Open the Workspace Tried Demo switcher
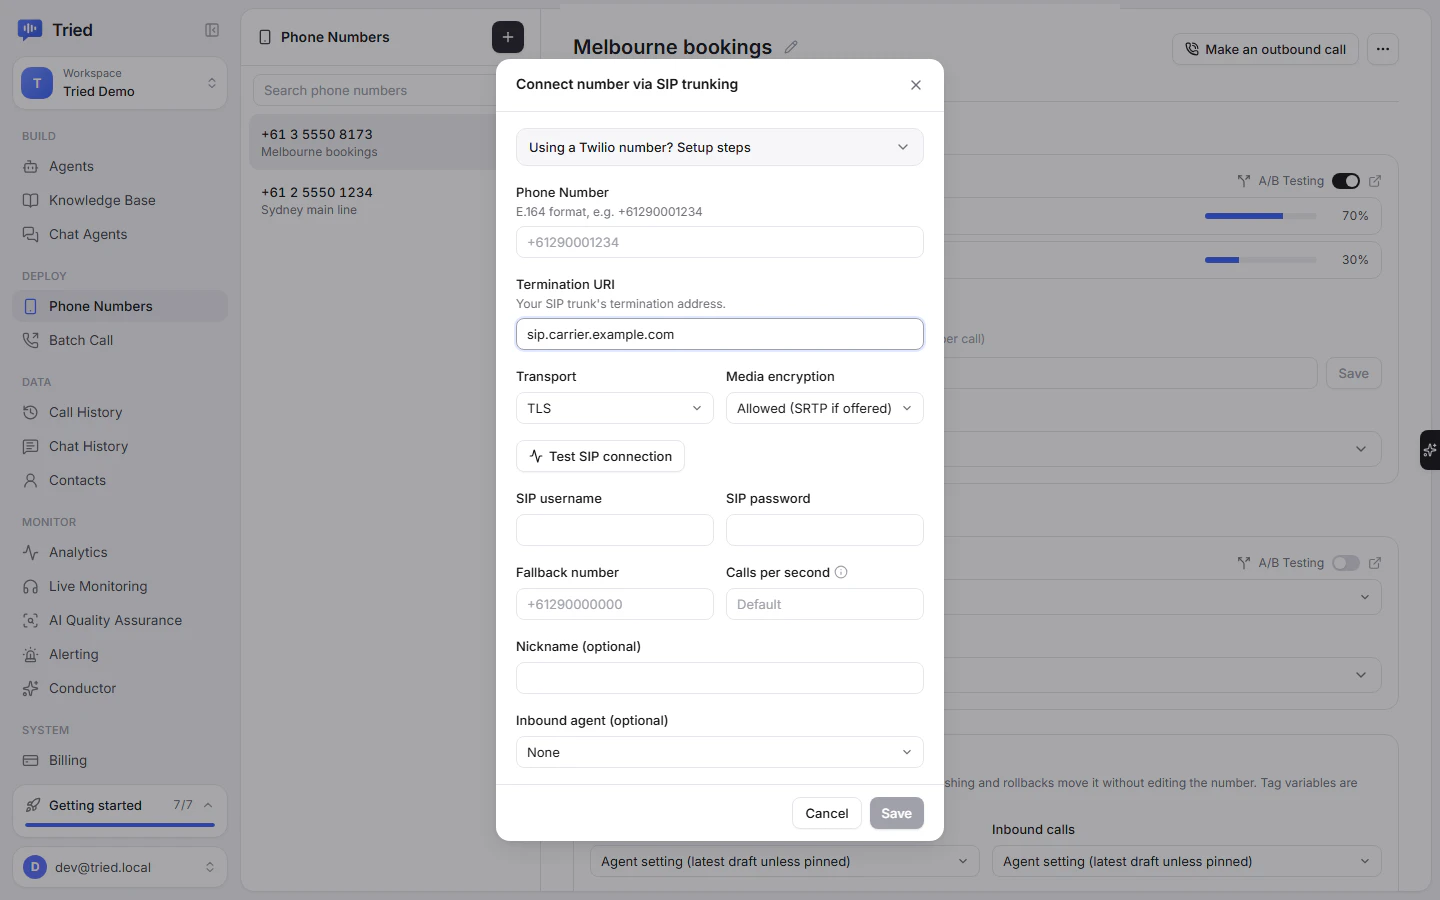This screenshot has height=900, width=1440. coord(120,83)
